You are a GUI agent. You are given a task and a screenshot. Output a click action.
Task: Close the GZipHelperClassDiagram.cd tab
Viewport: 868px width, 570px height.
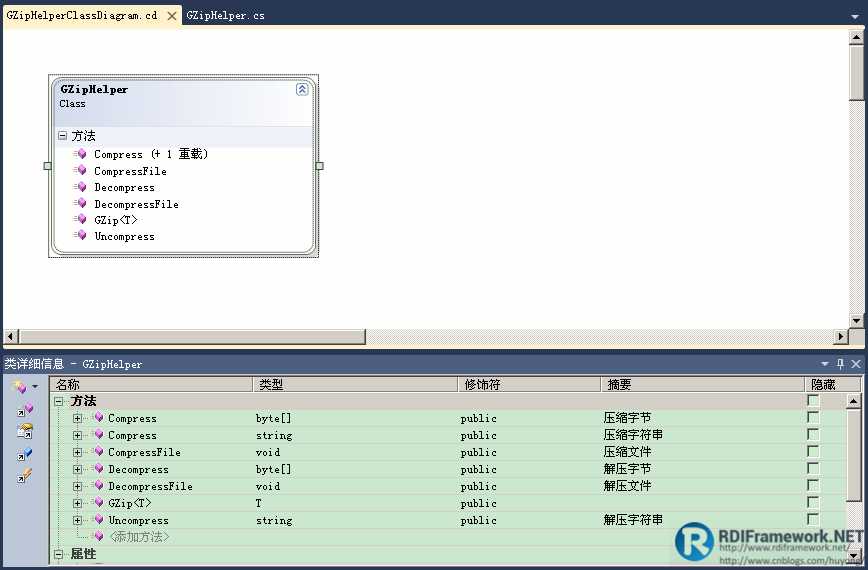coord(172,16)
